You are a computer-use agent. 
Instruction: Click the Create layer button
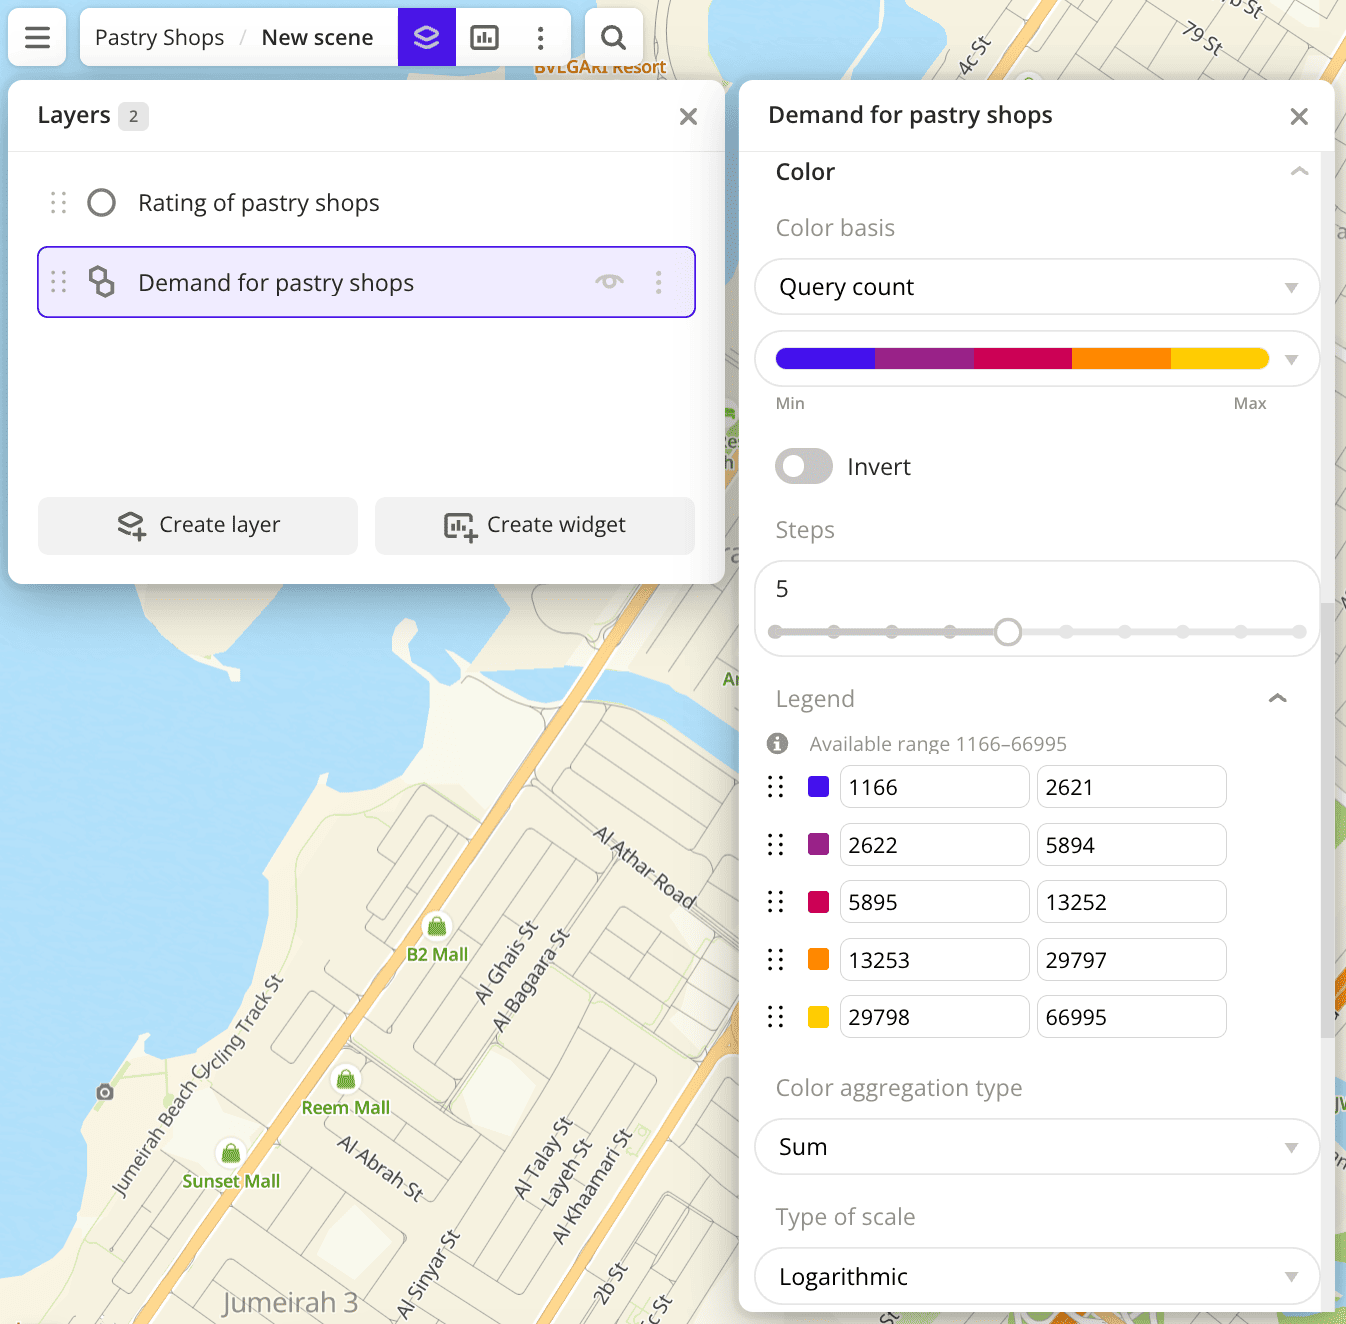(198, 526)
